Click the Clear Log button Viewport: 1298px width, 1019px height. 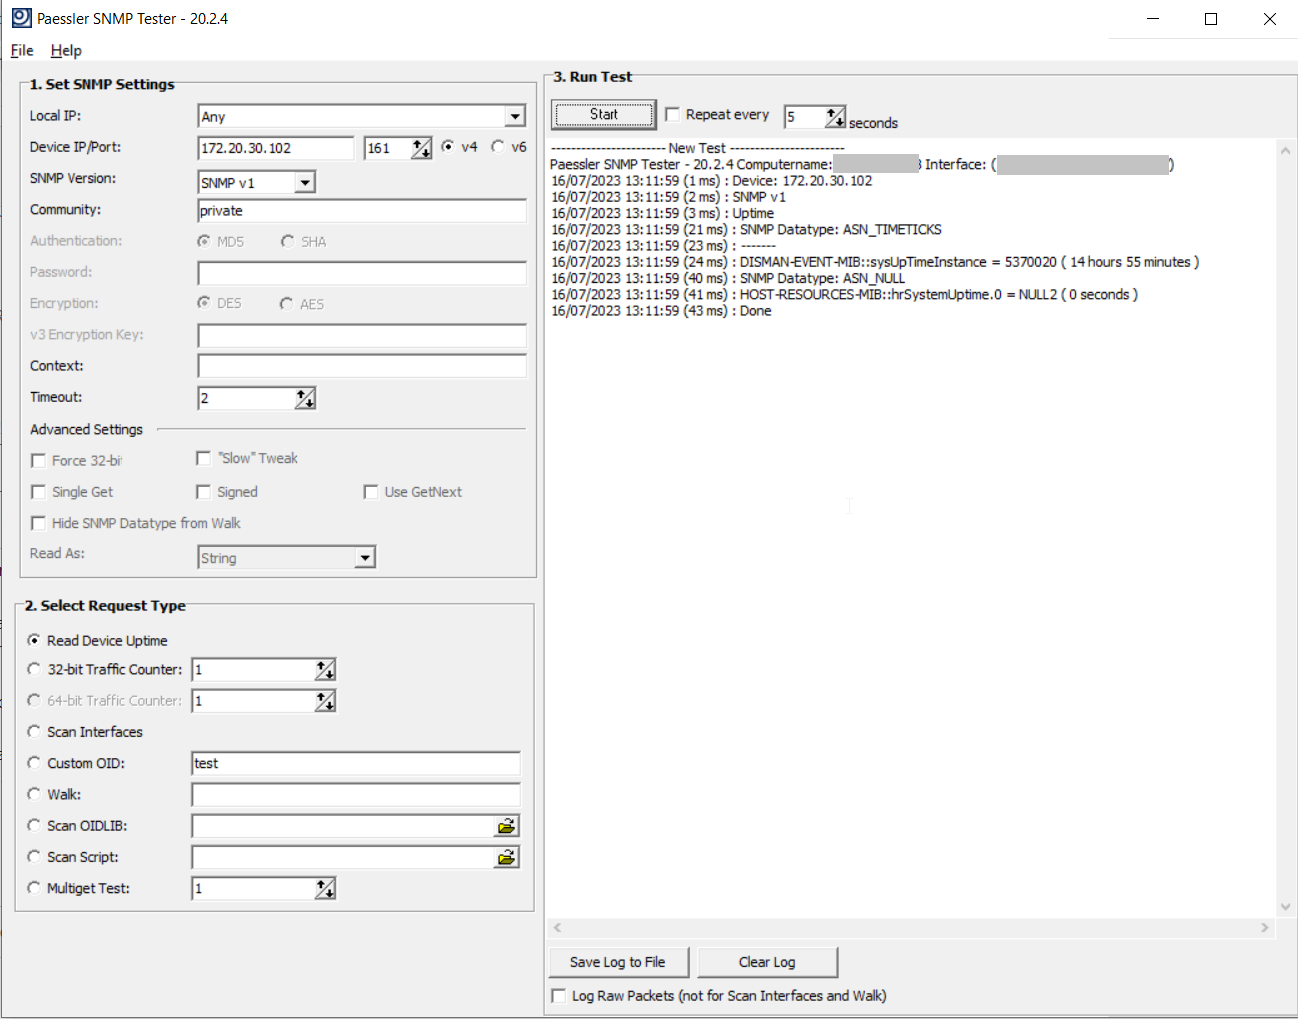(767, 962)
